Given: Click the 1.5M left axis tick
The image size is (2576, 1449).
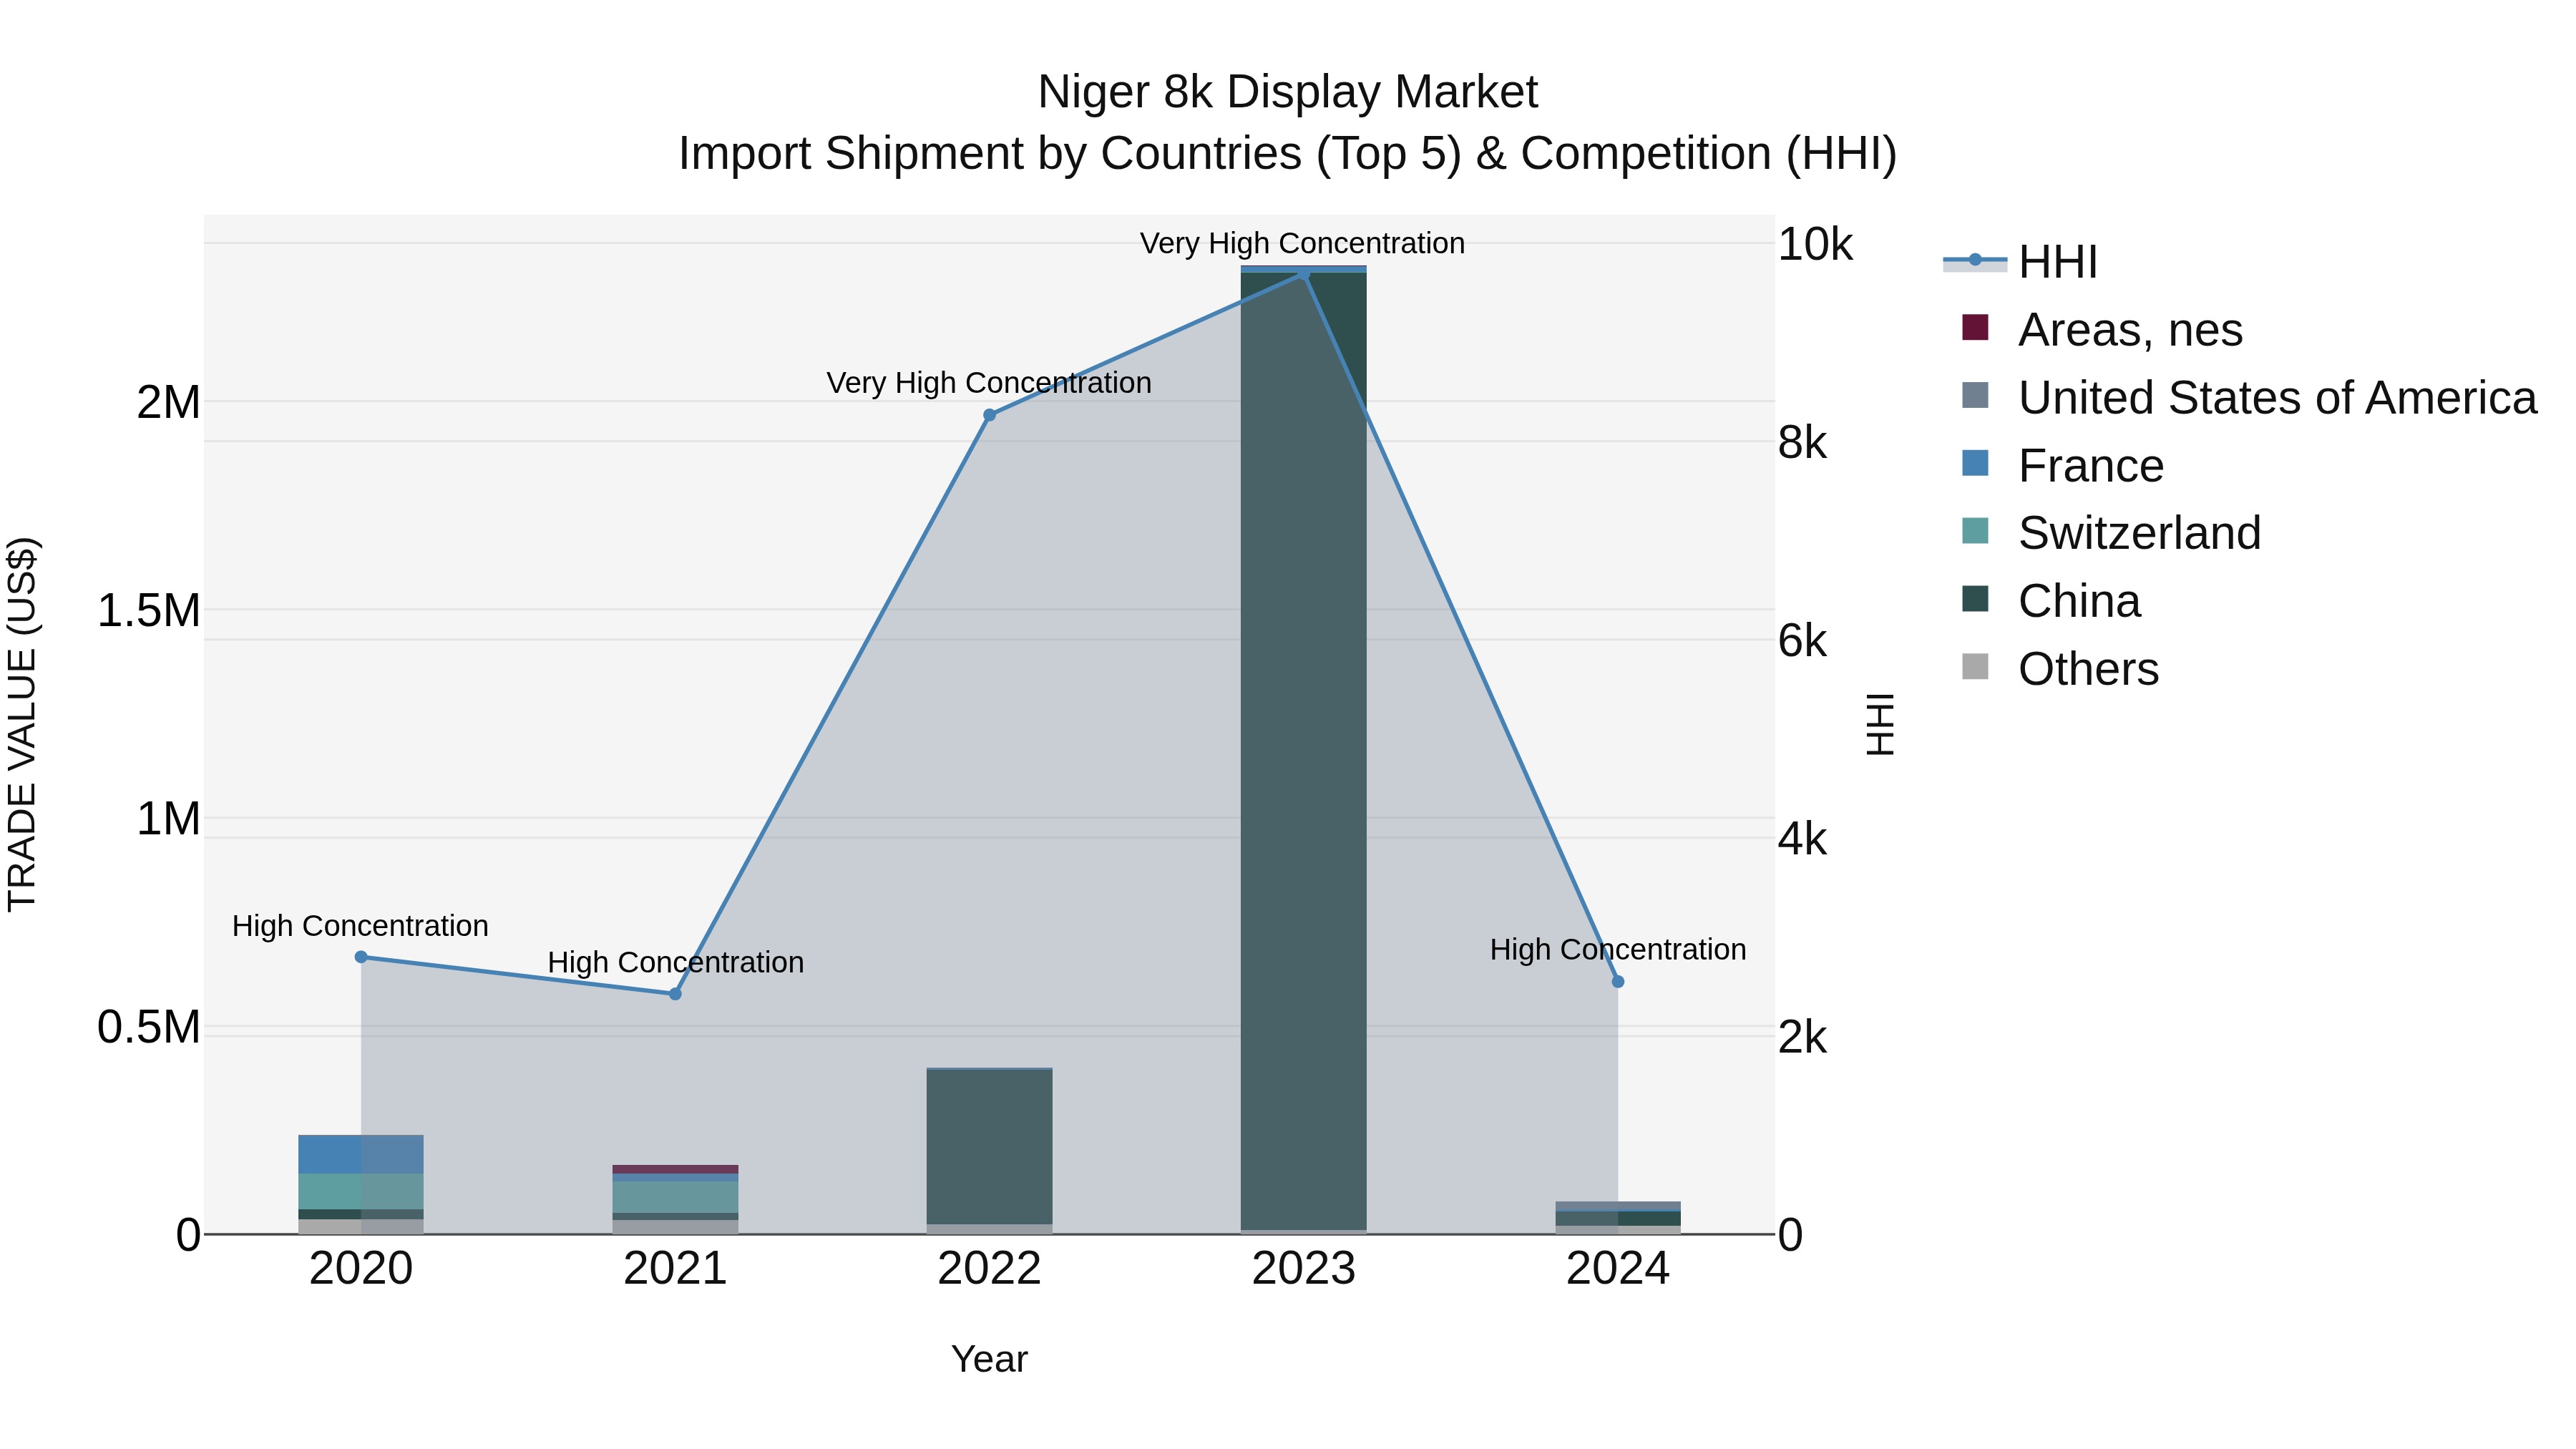Looking at the screenshot, I should tap(148, 610).
